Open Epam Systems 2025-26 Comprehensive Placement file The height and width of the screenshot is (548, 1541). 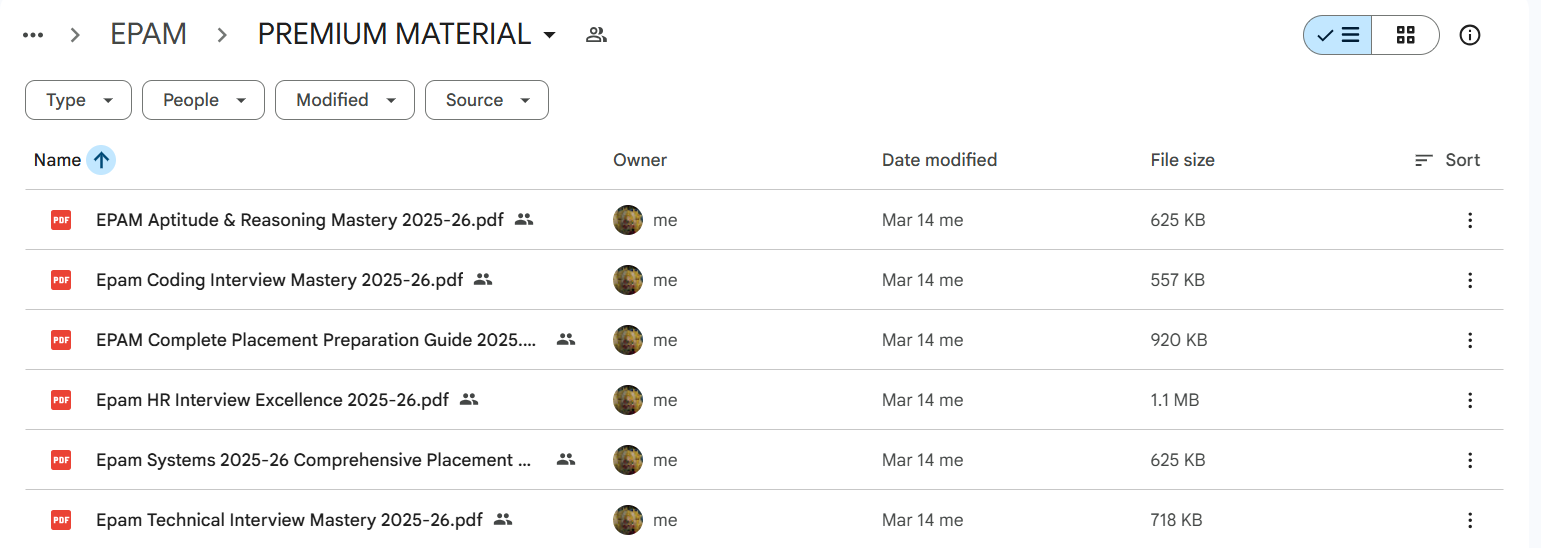click(314, 460)
